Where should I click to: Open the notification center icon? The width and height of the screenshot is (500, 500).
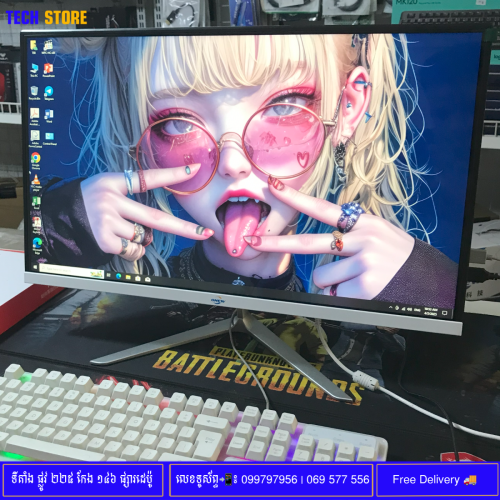(x=445, y=313)
